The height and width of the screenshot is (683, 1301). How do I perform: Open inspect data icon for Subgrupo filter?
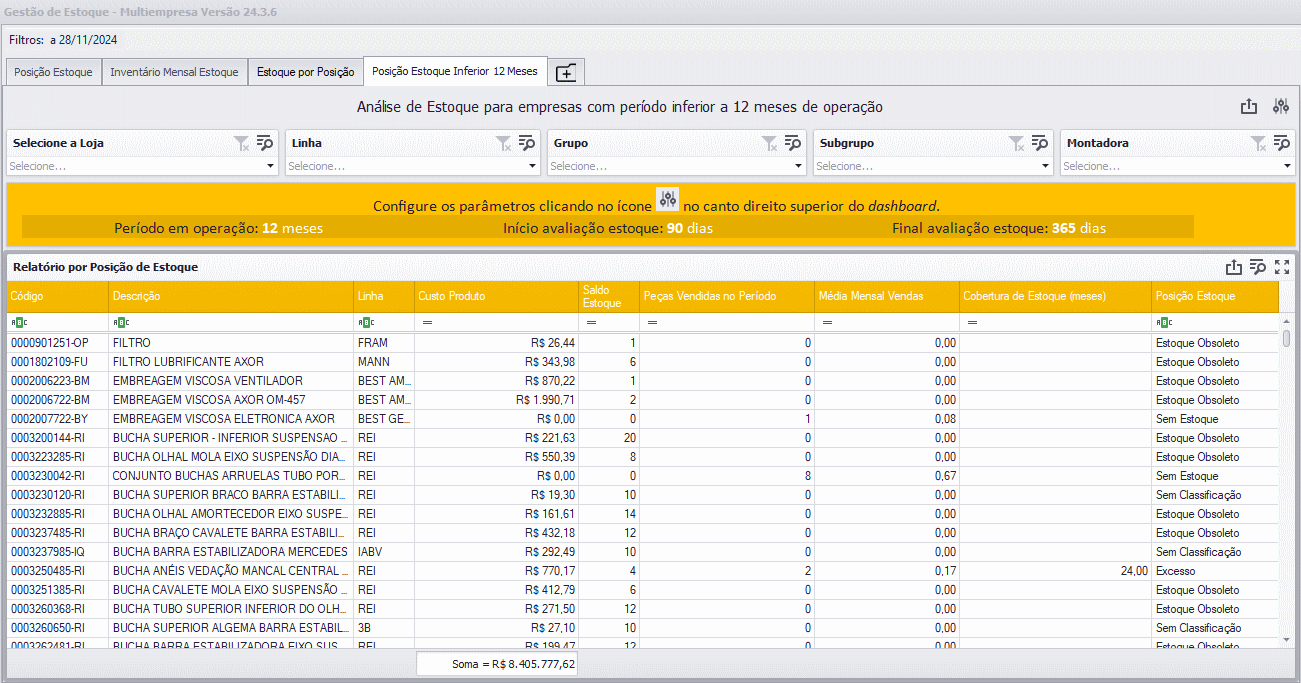point(1040,143)
